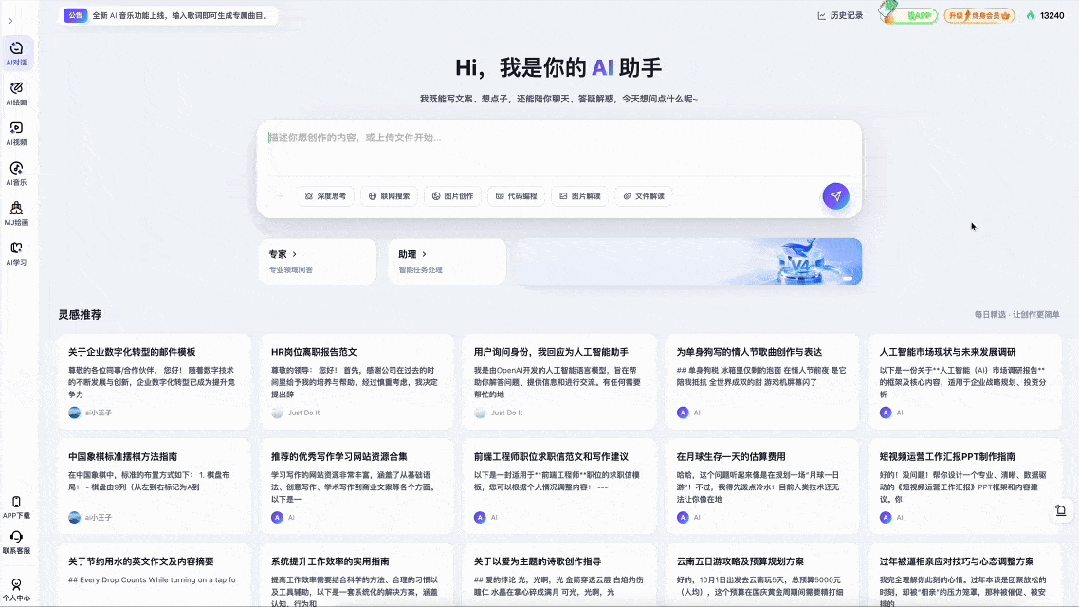Toggle 图片创作 image creation mode
The width and height of the screenshot is (1079, 607).
453,196
